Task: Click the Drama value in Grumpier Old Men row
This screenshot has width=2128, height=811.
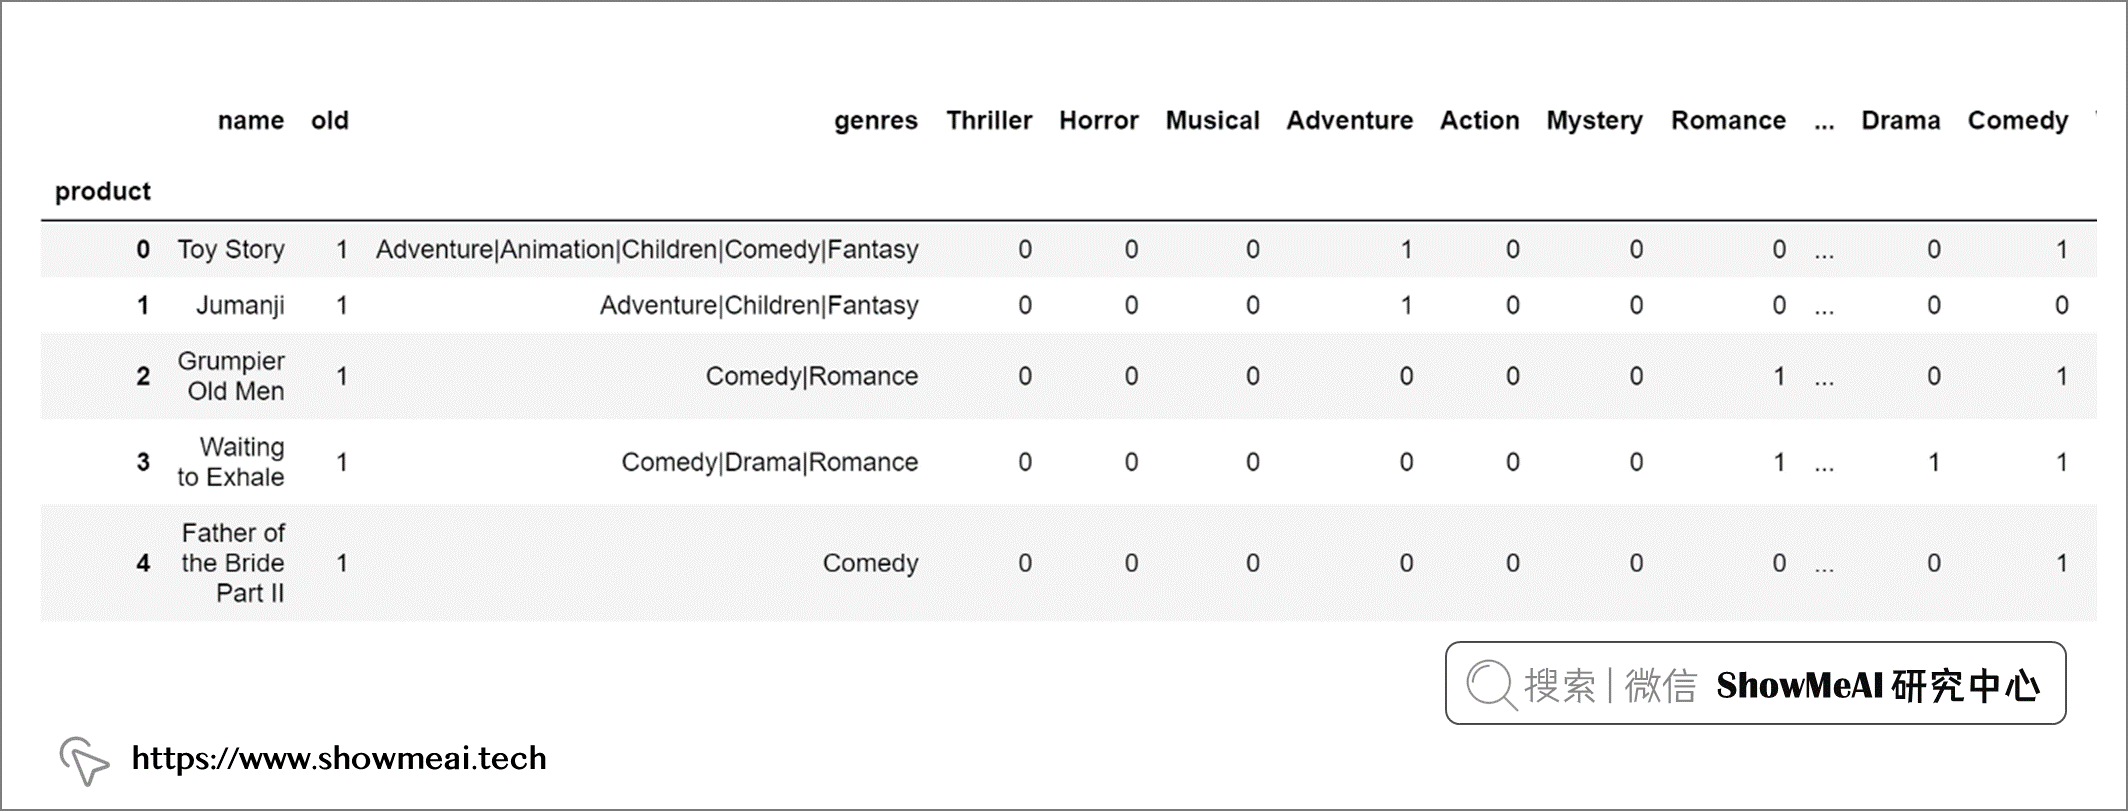Action: coord(1934,376)
